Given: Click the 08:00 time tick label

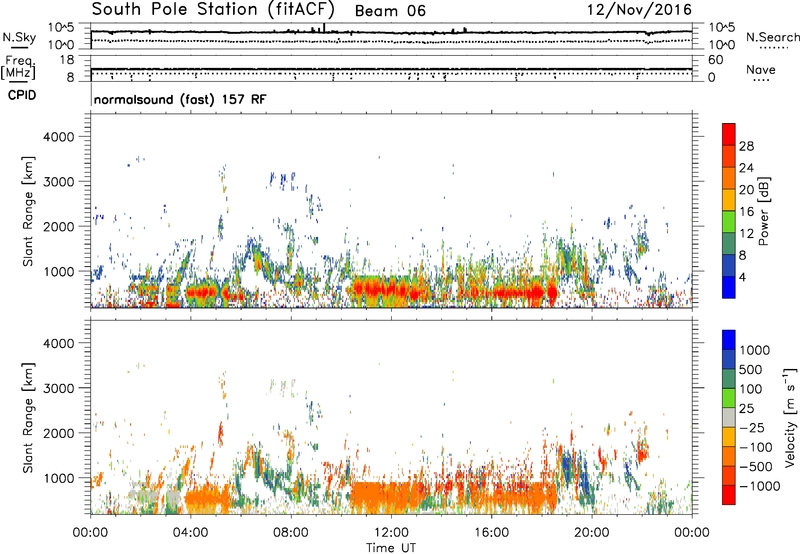Looking at the screenshot, I should (291, 533).
